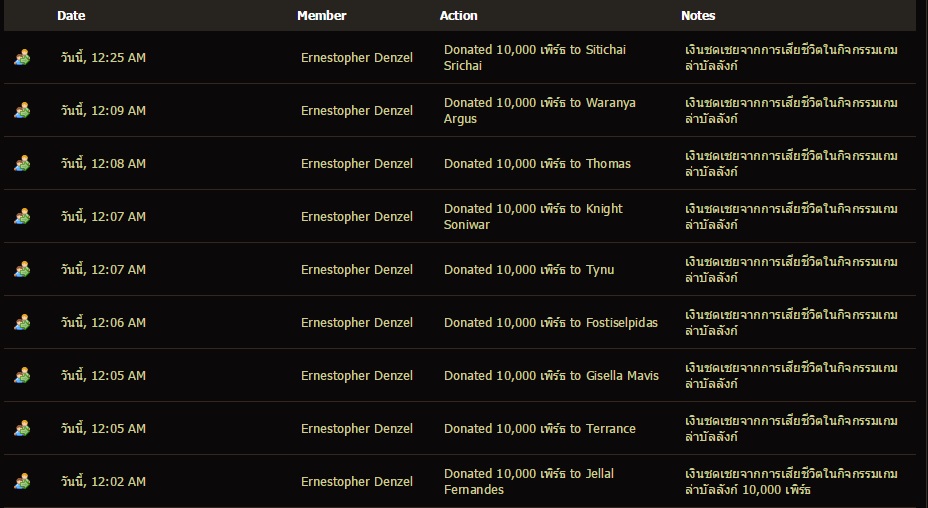Select the donation icon in the Knight Soniwar row

point(22,216)
